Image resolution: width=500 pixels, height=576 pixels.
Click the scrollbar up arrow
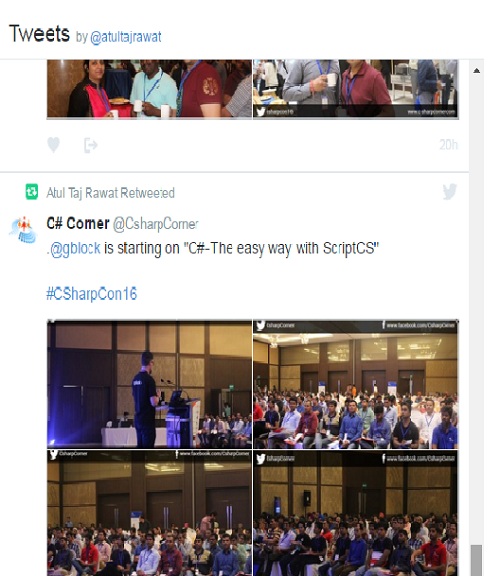pyautogui.click(x=476, y=71)
